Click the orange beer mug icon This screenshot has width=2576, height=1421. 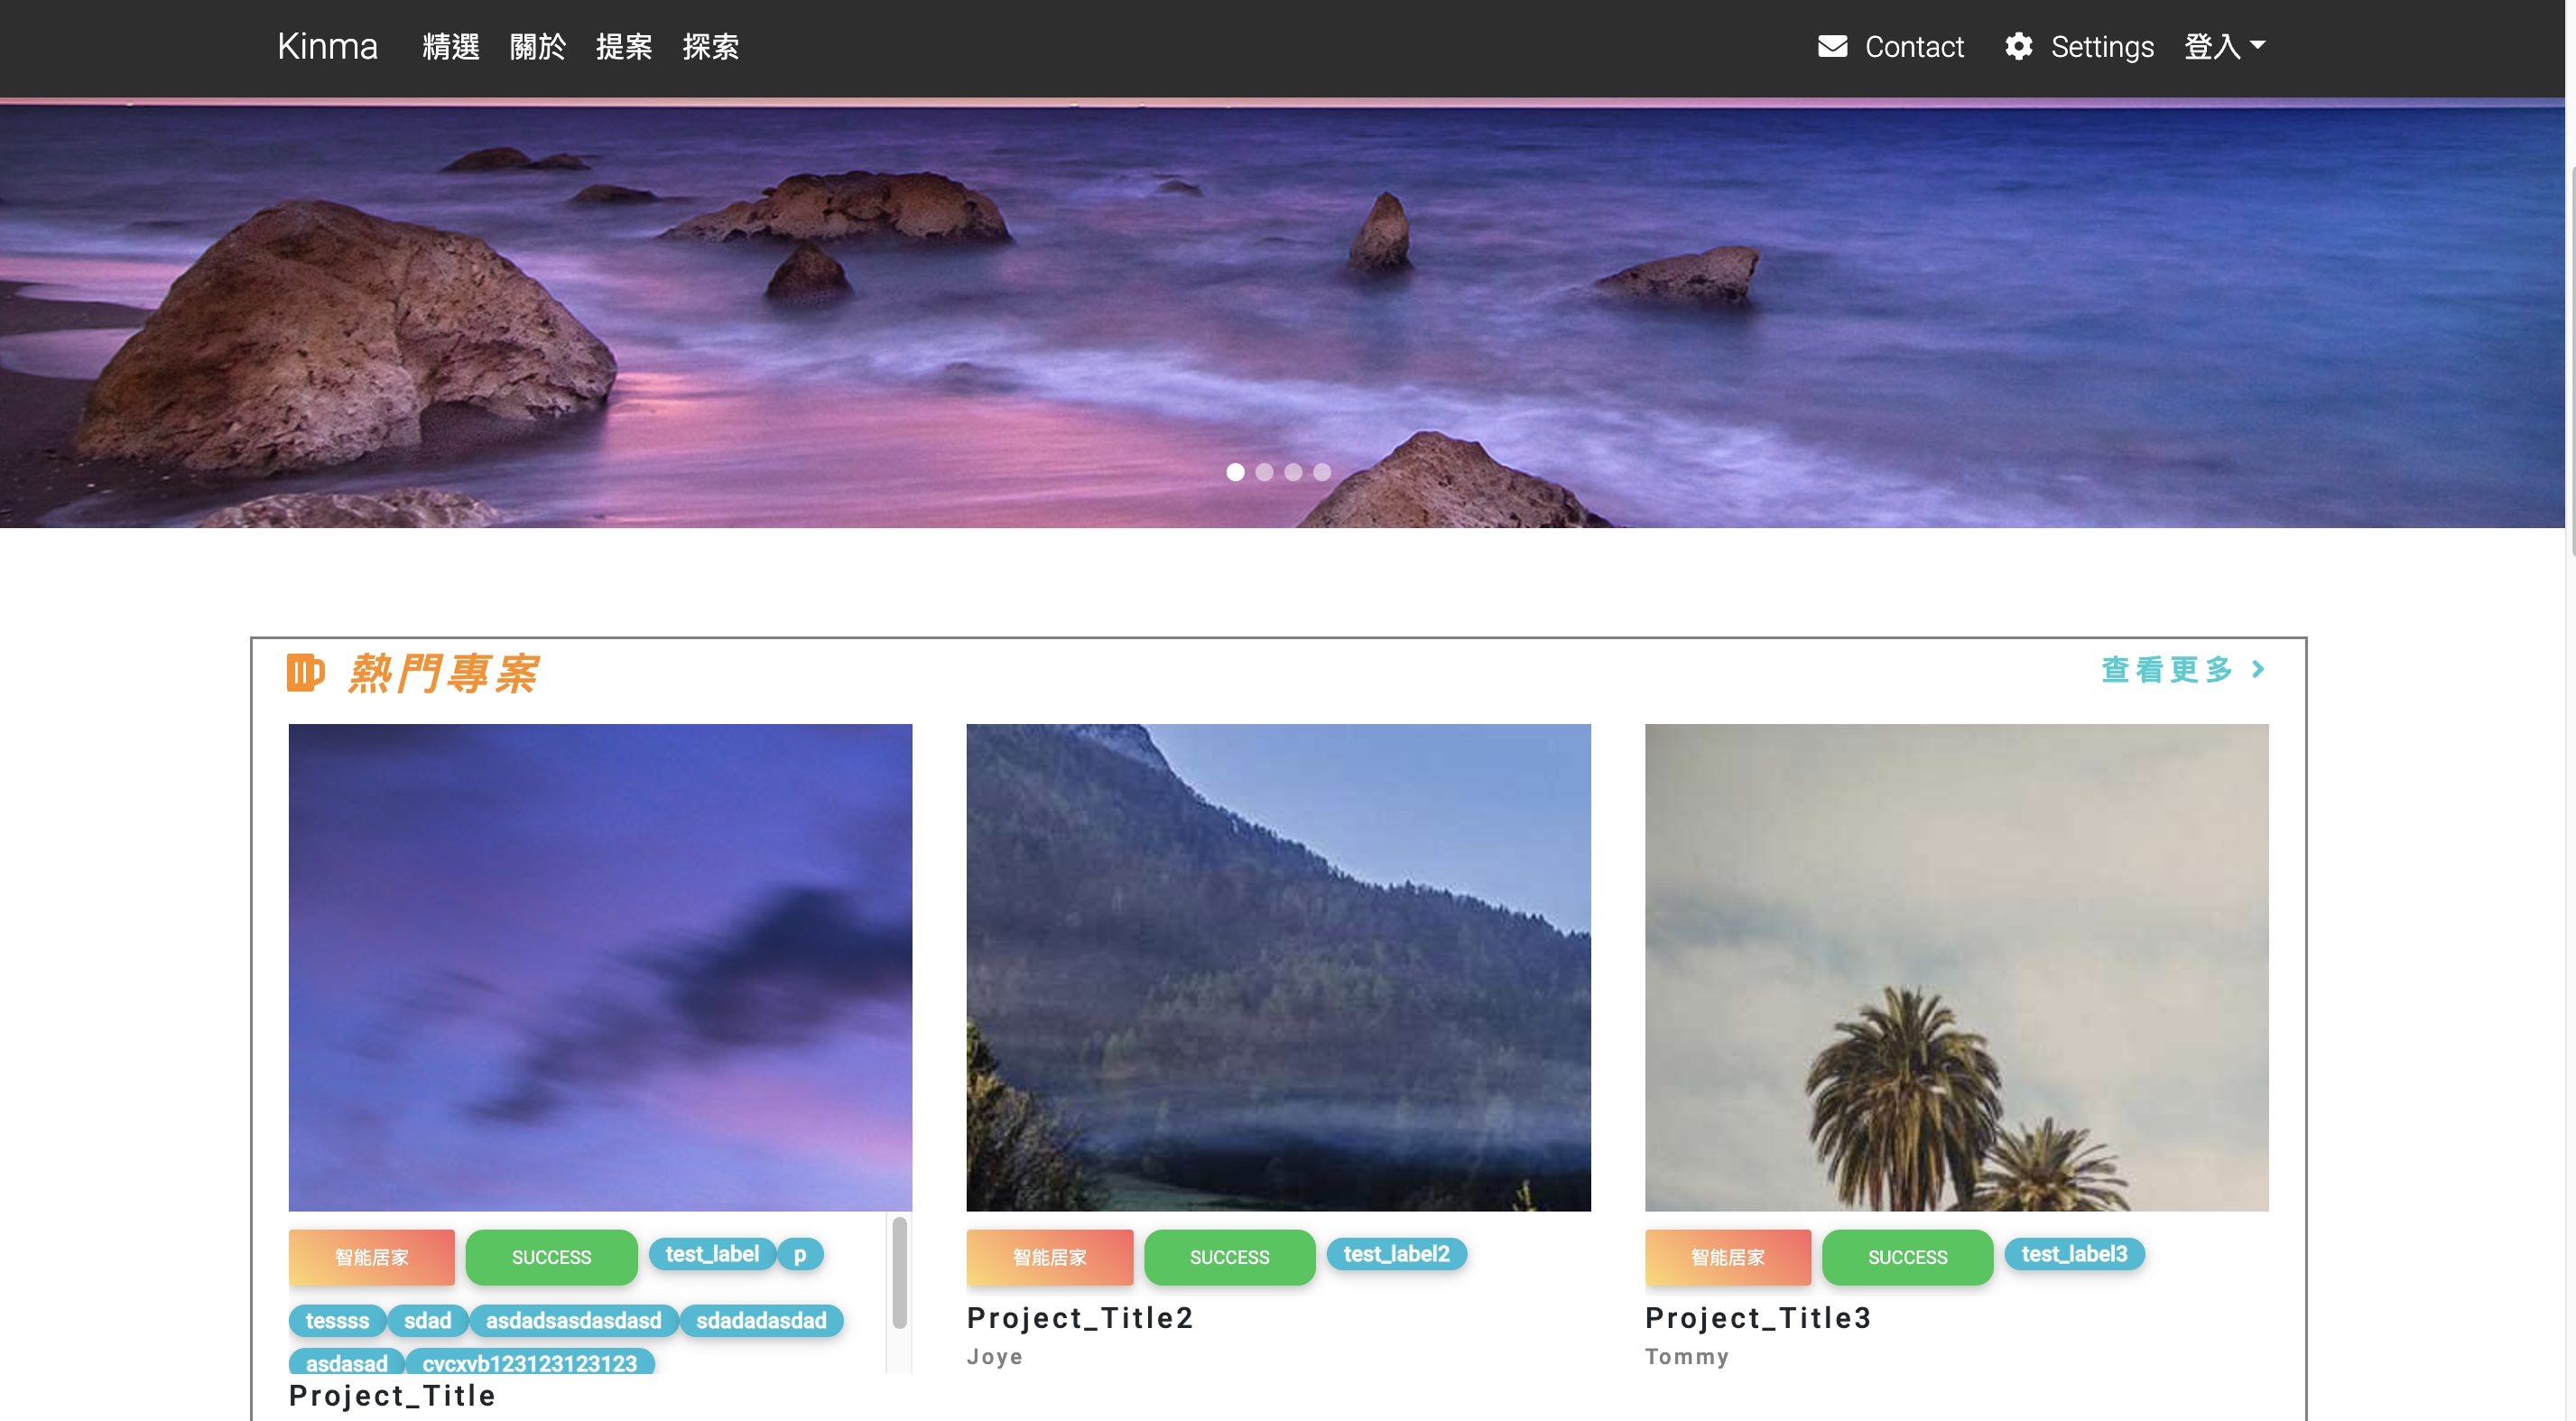coord(306,673)
